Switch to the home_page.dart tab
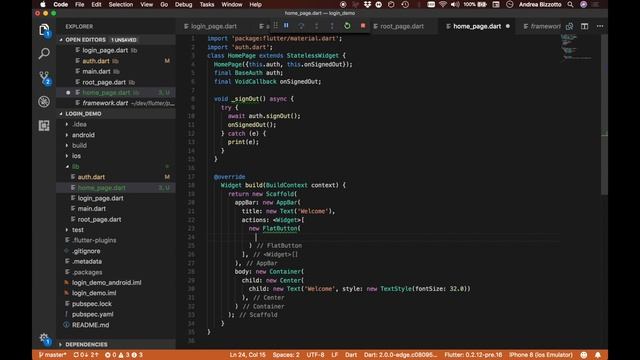 477,26
